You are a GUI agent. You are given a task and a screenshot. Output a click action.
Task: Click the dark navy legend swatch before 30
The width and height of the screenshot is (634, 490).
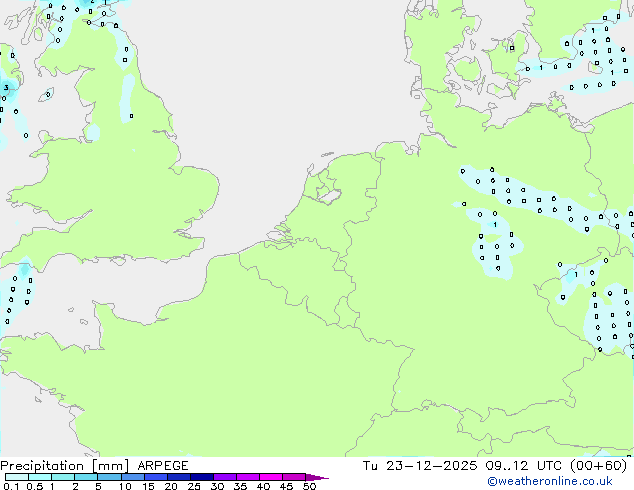pyautogui.click(x=203, y=477)
